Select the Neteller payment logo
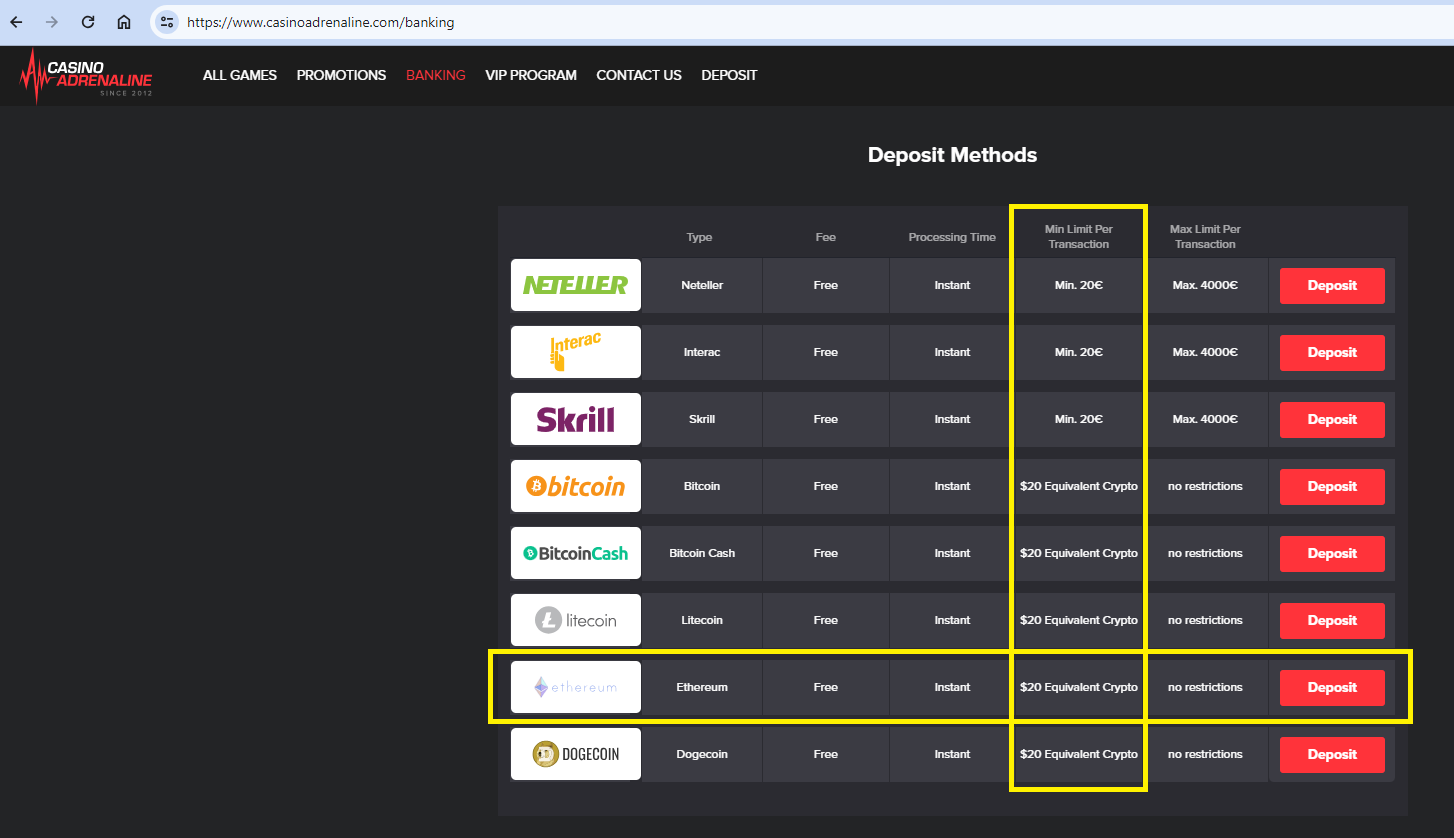The height and width of the screenshot is (838, 1454). pos(575,285)
